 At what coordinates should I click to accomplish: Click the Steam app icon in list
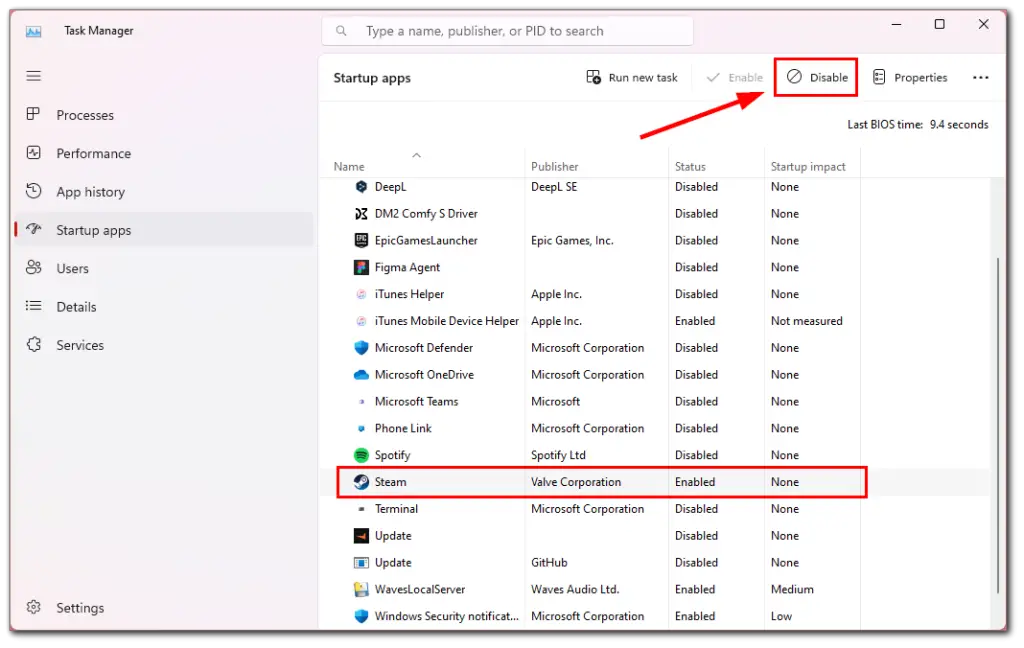(x=361, y=482)
